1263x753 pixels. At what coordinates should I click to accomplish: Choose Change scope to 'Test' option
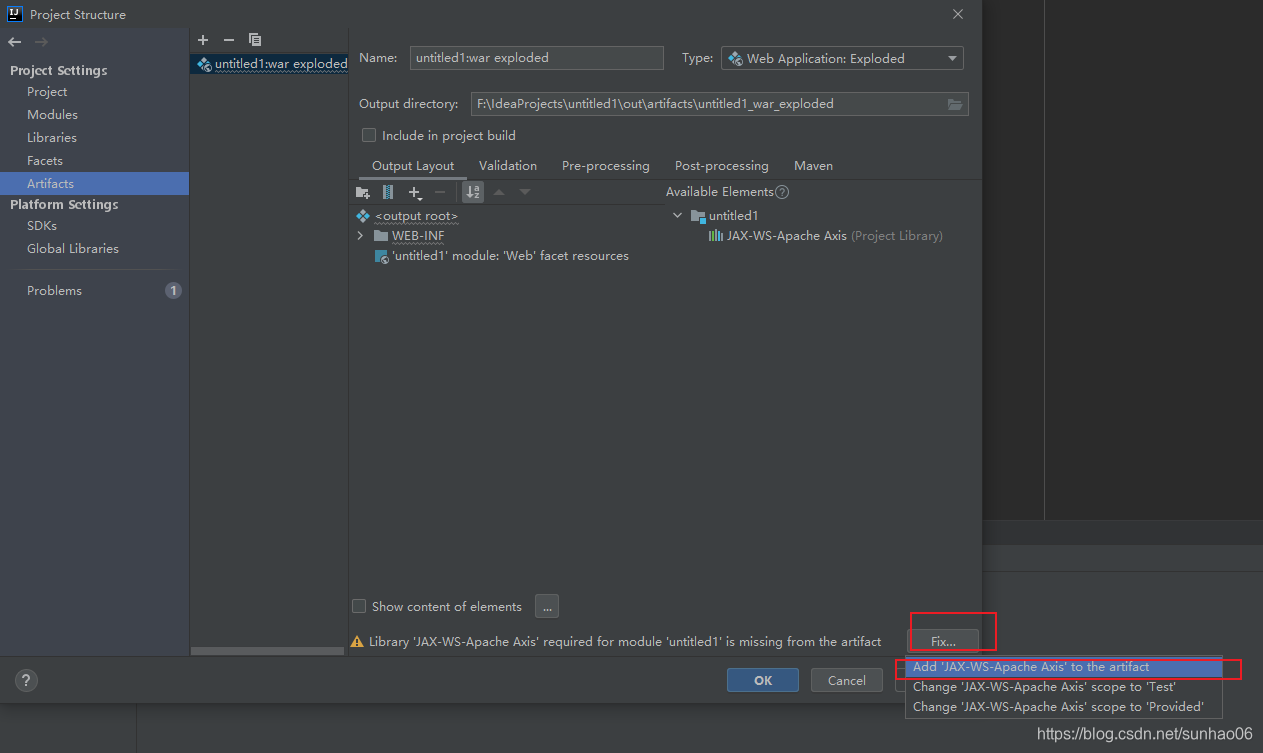1064,687
